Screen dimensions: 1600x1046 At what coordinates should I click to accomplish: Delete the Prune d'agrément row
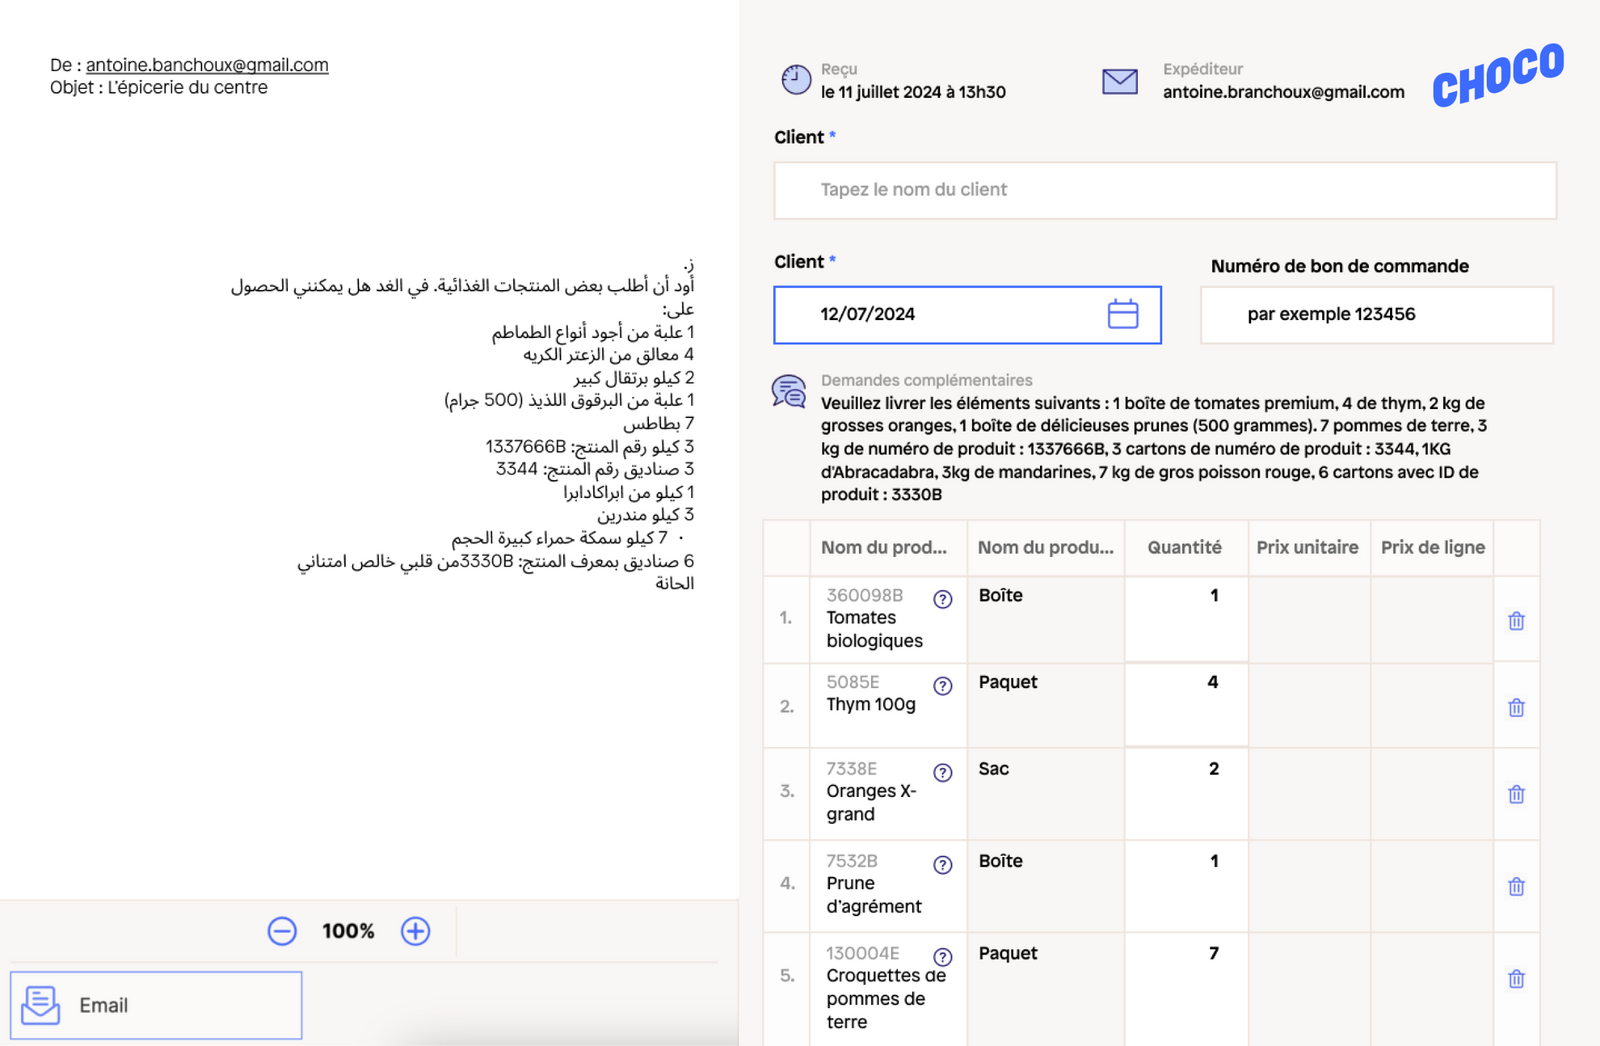(1516, 887)
